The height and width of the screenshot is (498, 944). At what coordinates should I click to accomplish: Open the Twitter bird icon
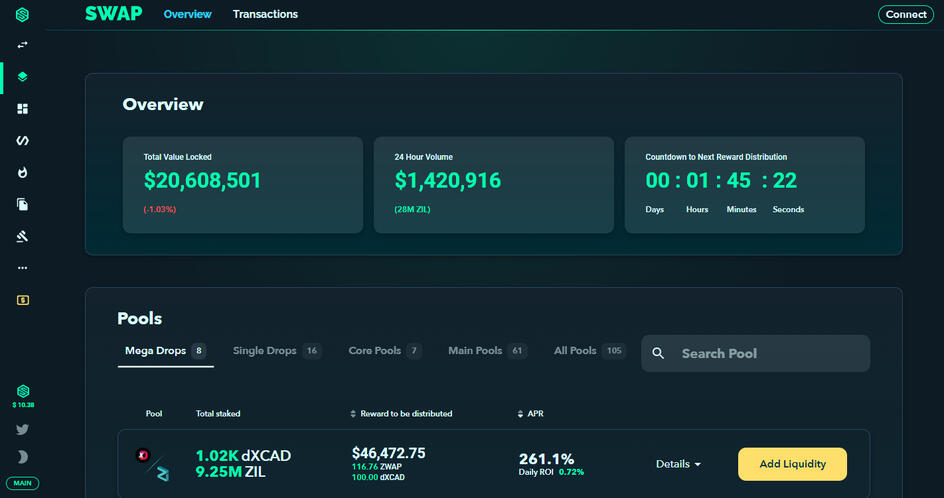coord(22,430)
